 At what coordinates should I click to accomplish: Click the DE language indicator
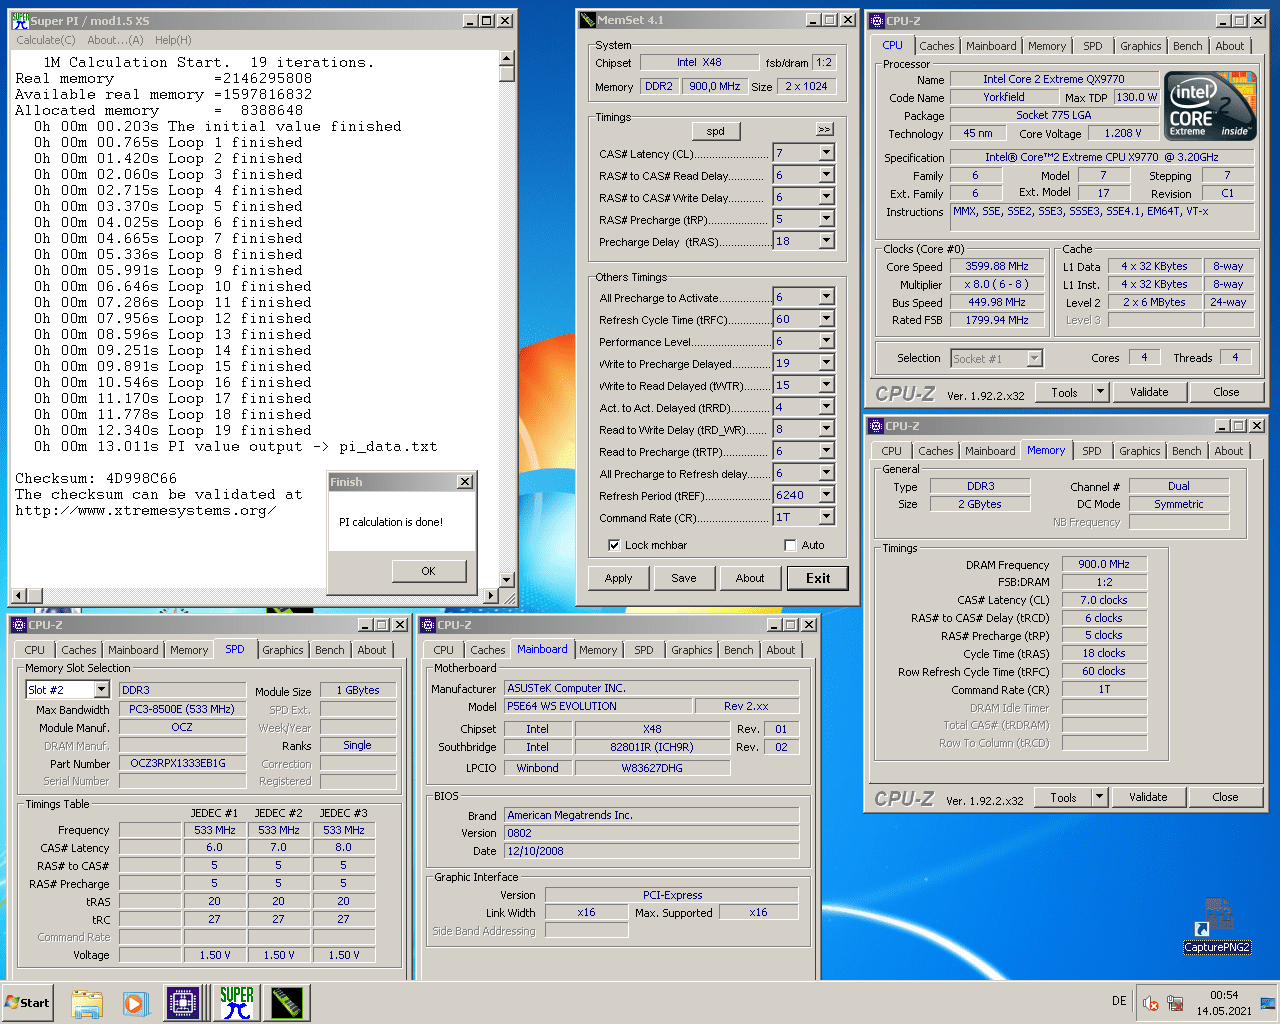click(1119, 1001)
